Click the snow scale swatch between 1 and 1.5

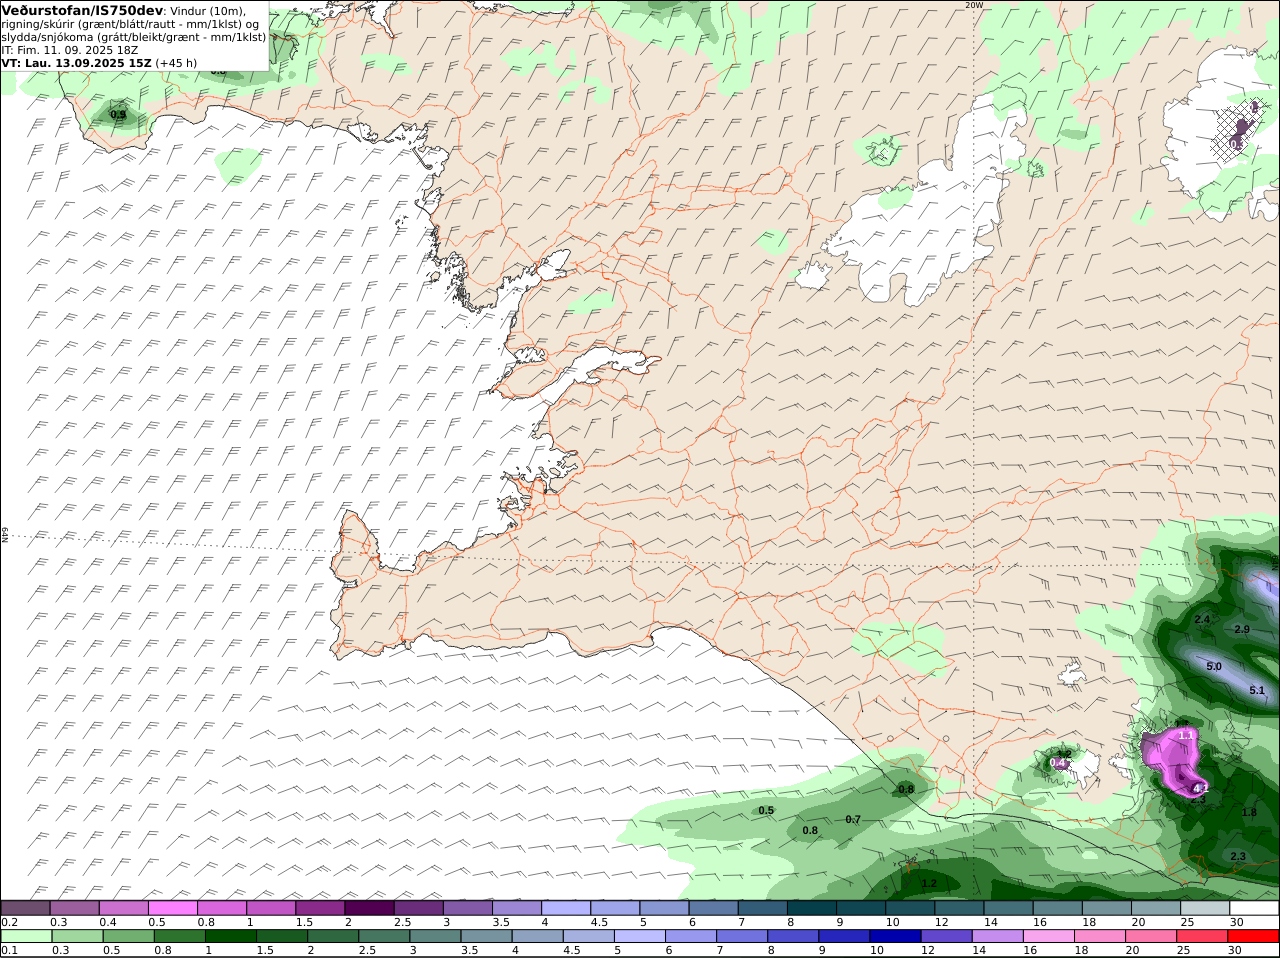[x=270, y=908]
